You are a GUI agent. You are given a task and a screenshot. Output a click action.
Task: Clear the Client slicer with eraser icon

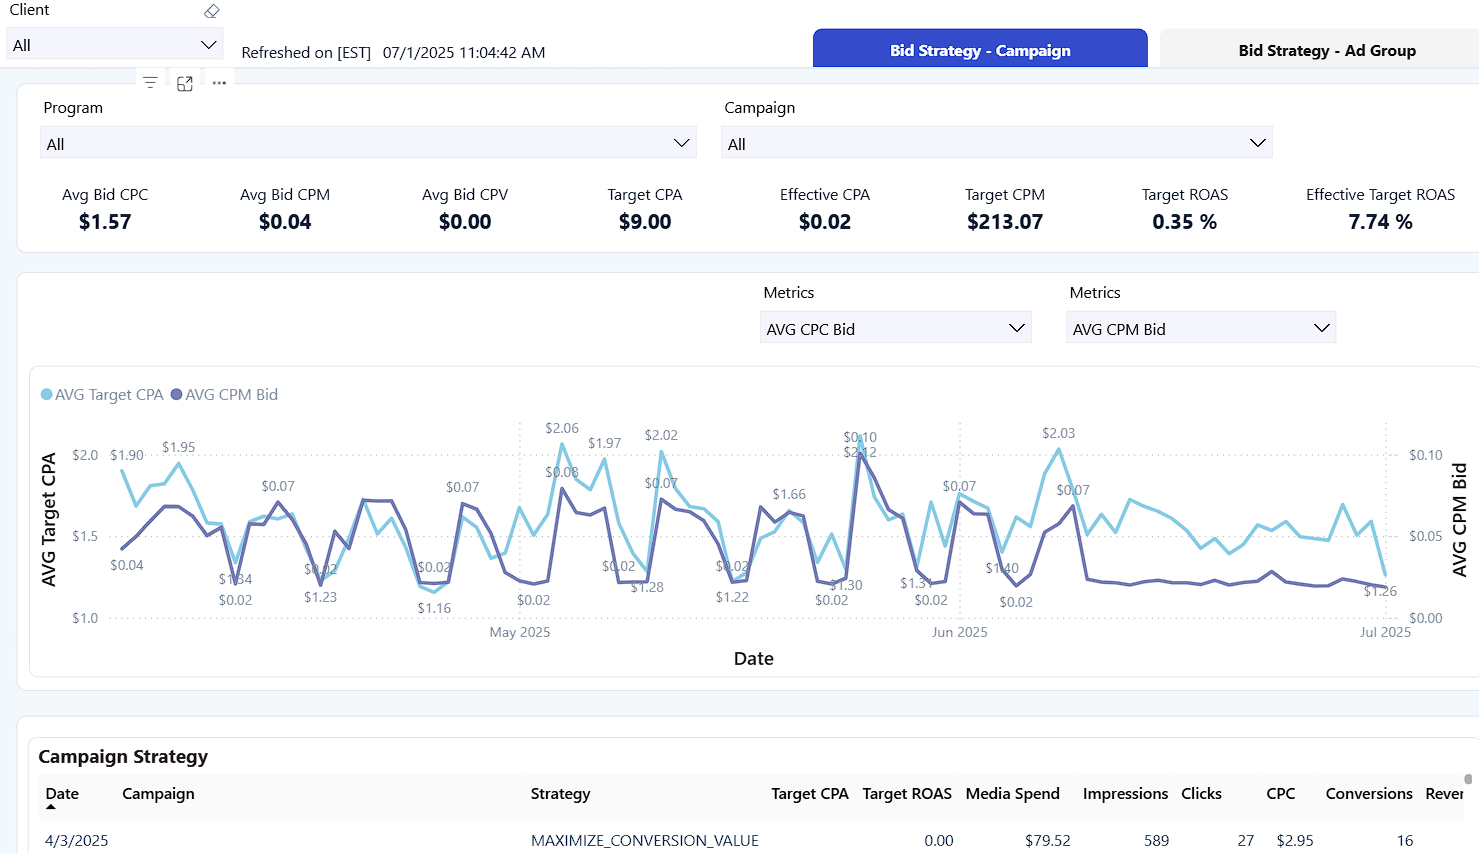tap(211, 11)
